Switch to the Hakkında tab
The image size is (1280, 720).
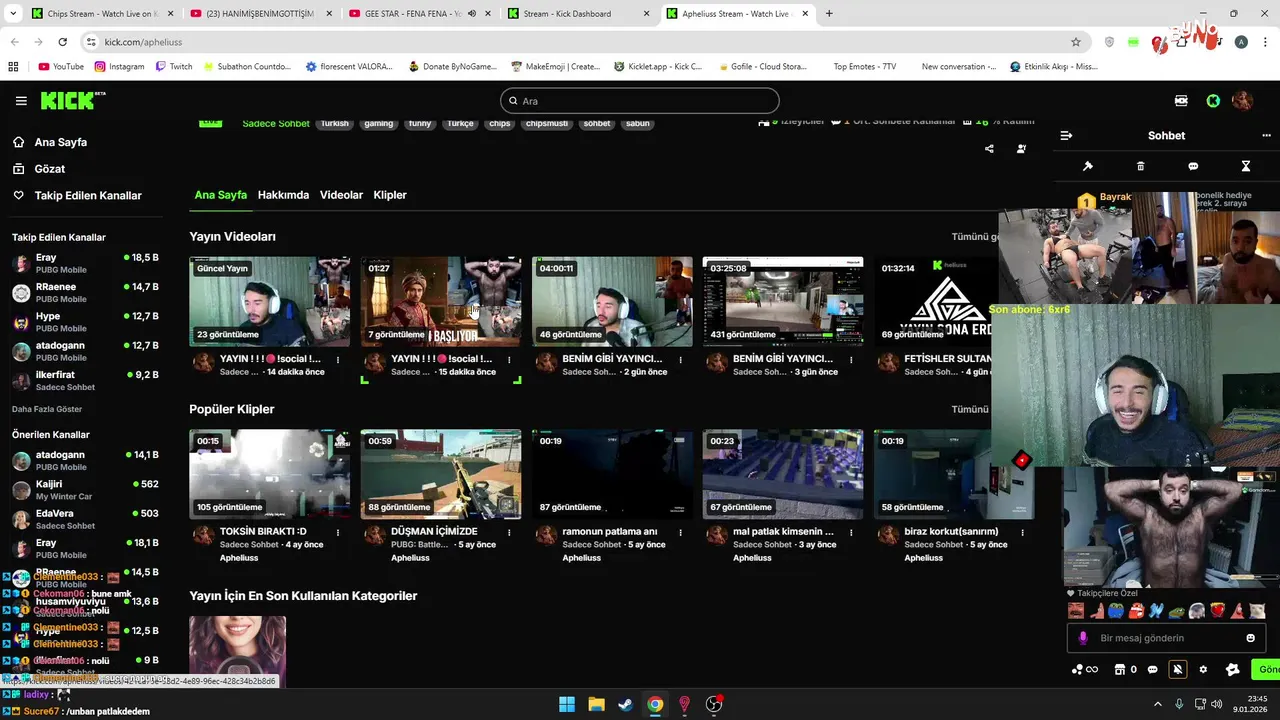[283, 195]
